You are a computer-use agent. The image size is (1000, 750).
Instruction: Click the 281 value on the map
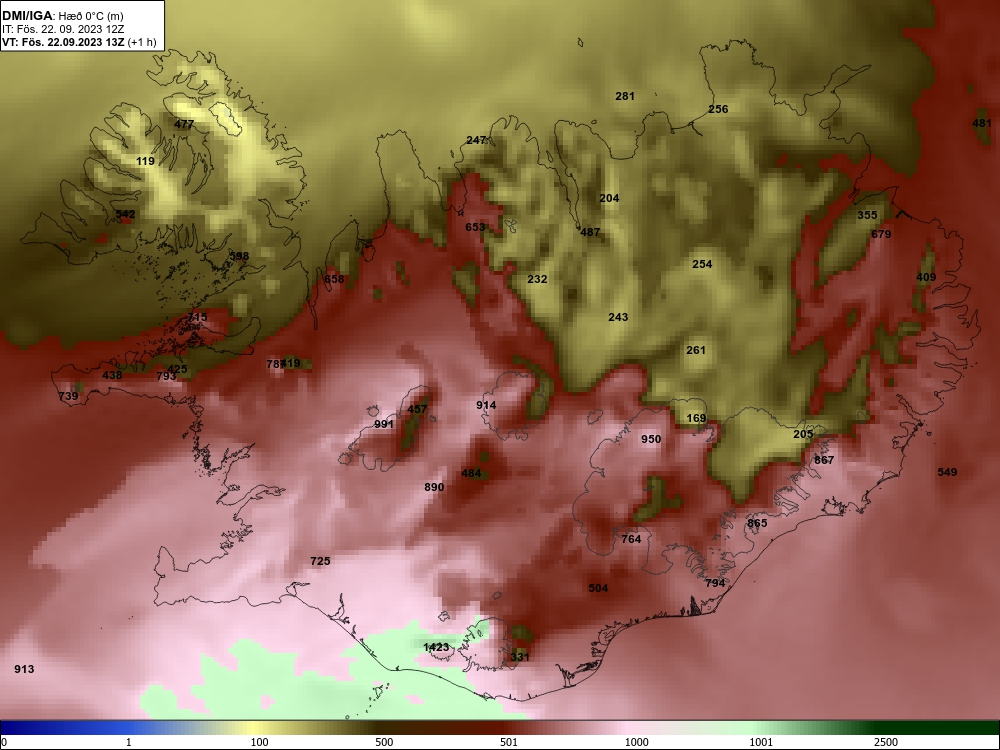pyautogui.click(x=625, y=96)
